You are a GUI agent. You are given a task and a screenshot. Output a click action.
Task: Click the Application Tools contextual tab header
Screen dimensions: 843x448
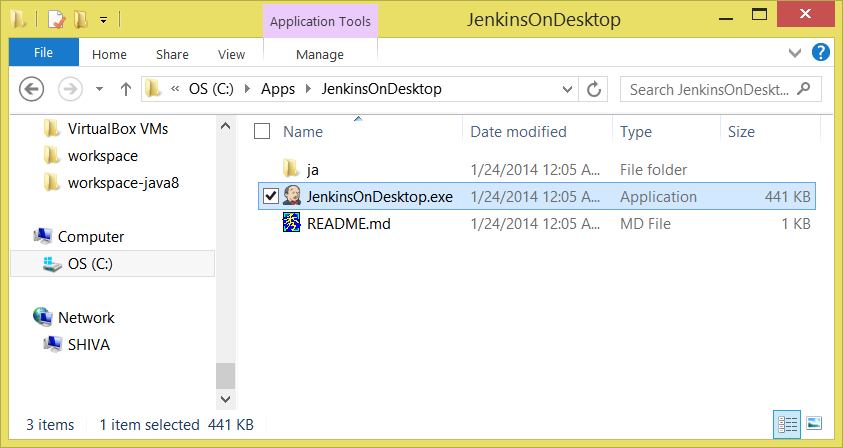[x=320, y=22]
